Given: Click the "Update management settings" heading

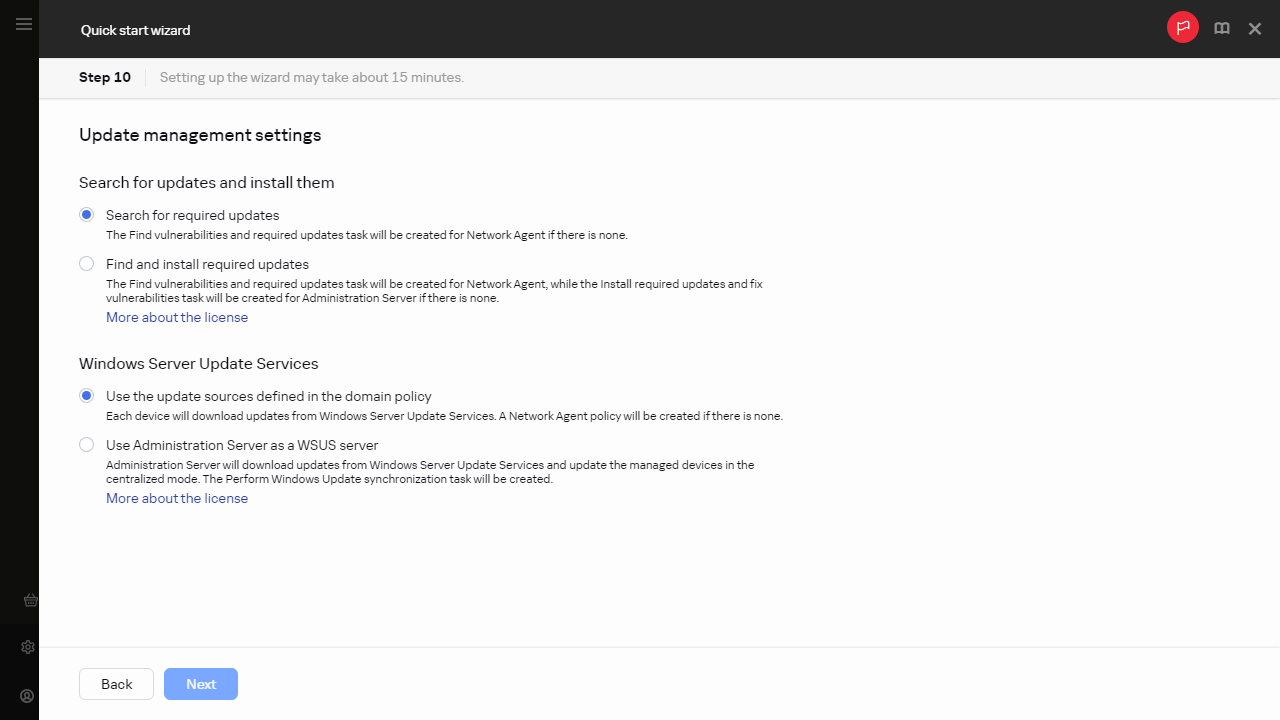Looking at the screenshot, I should point(200,135).
